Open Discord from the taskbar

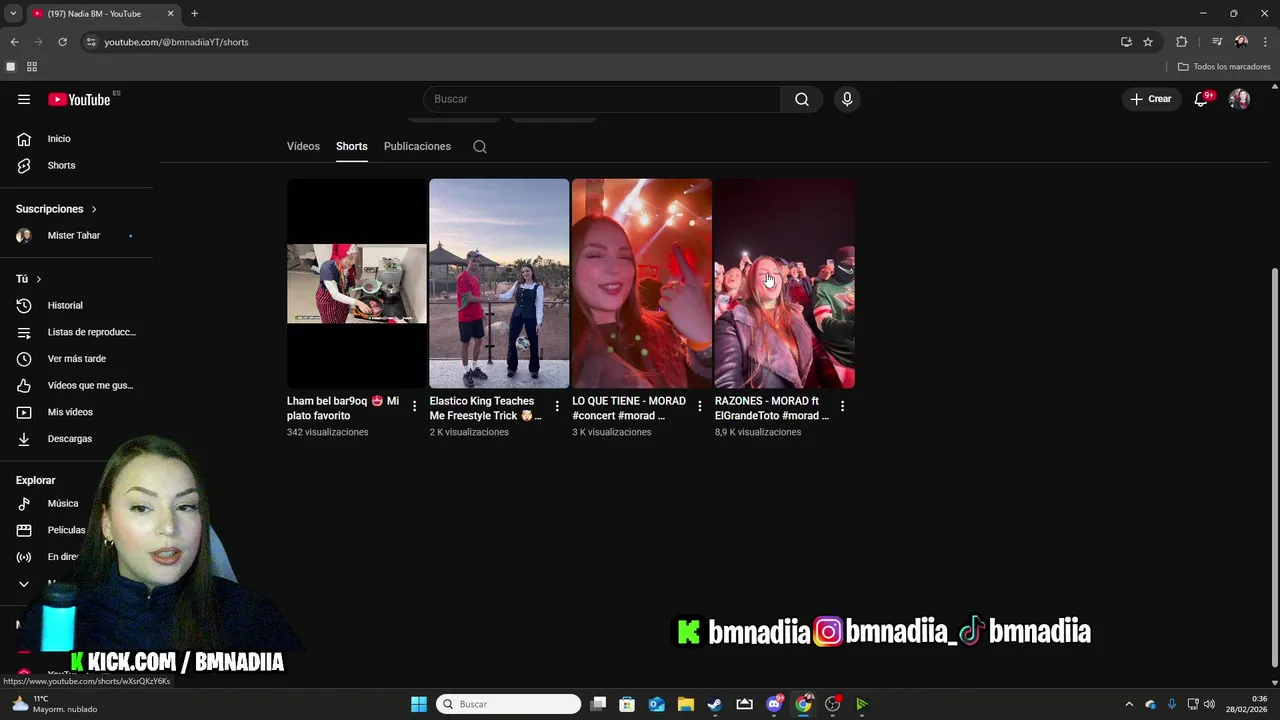[774, 704]
